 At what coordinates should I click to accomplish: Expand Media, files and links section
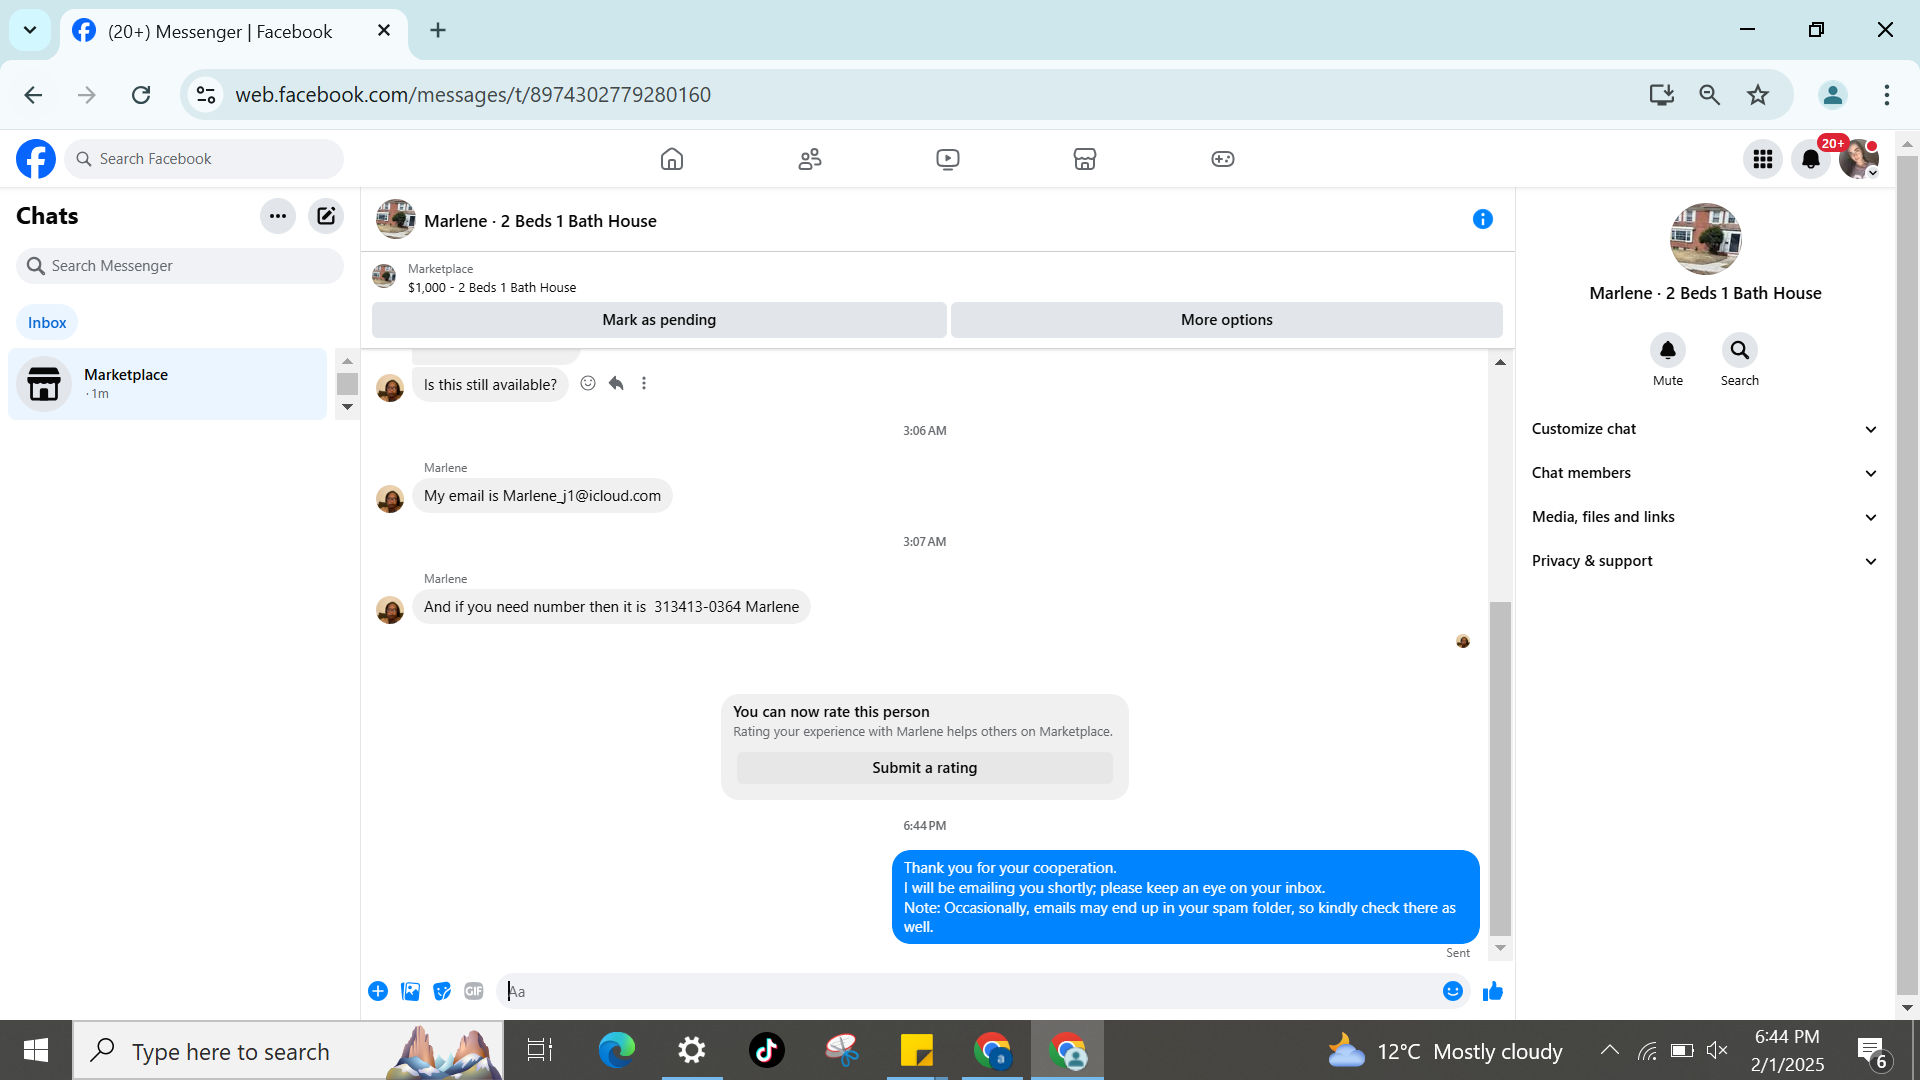1704,517
